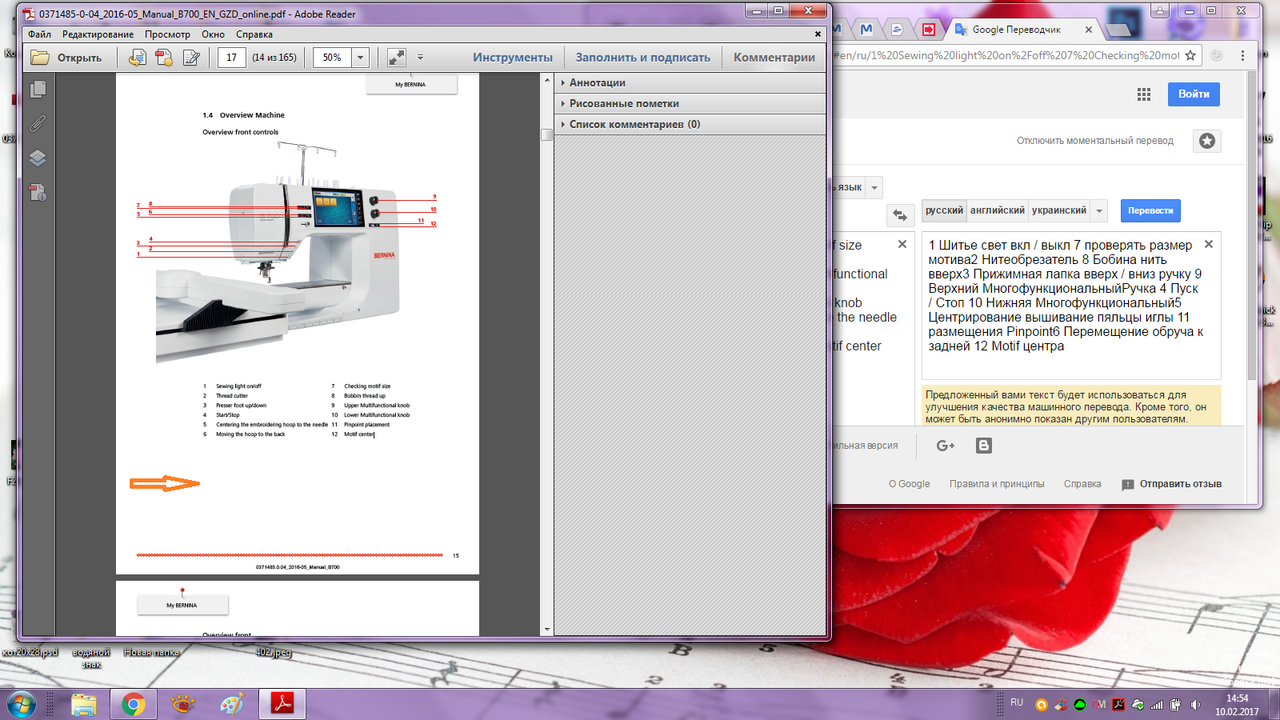1280x720 pixels.
Task: Open the Редактирование menu
Action: [x=98, y=34]
